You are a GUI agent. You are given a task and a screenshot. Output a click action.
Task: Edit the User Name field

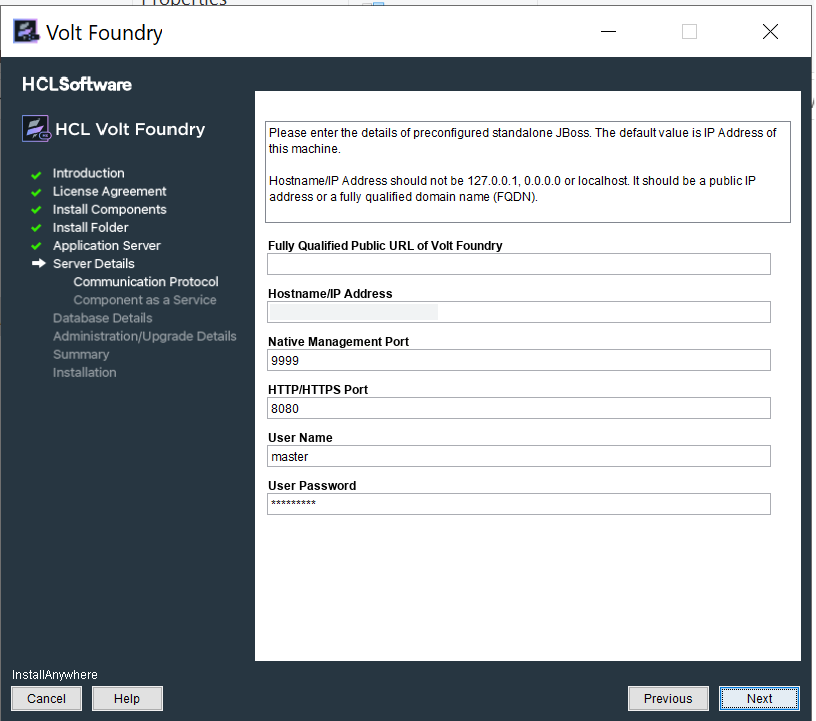[x=519, y=456]
